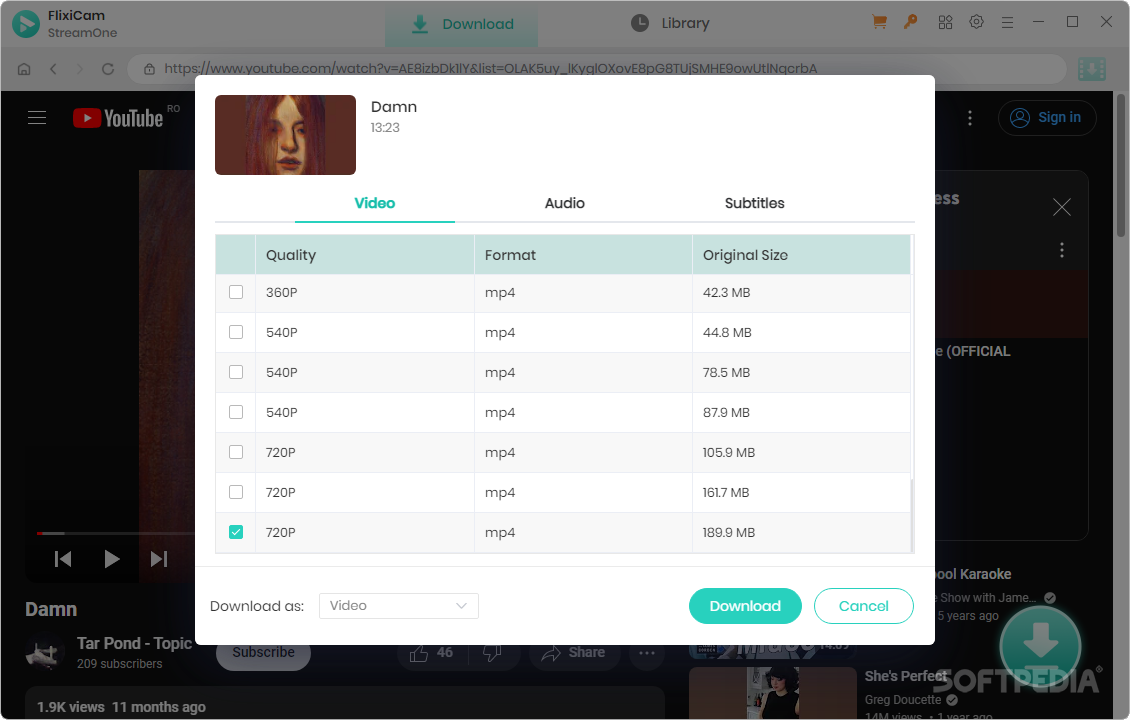Screen dimensions: 1130x720
Task: Open the She's Perfect video title
Action: [x=906, y=676]
